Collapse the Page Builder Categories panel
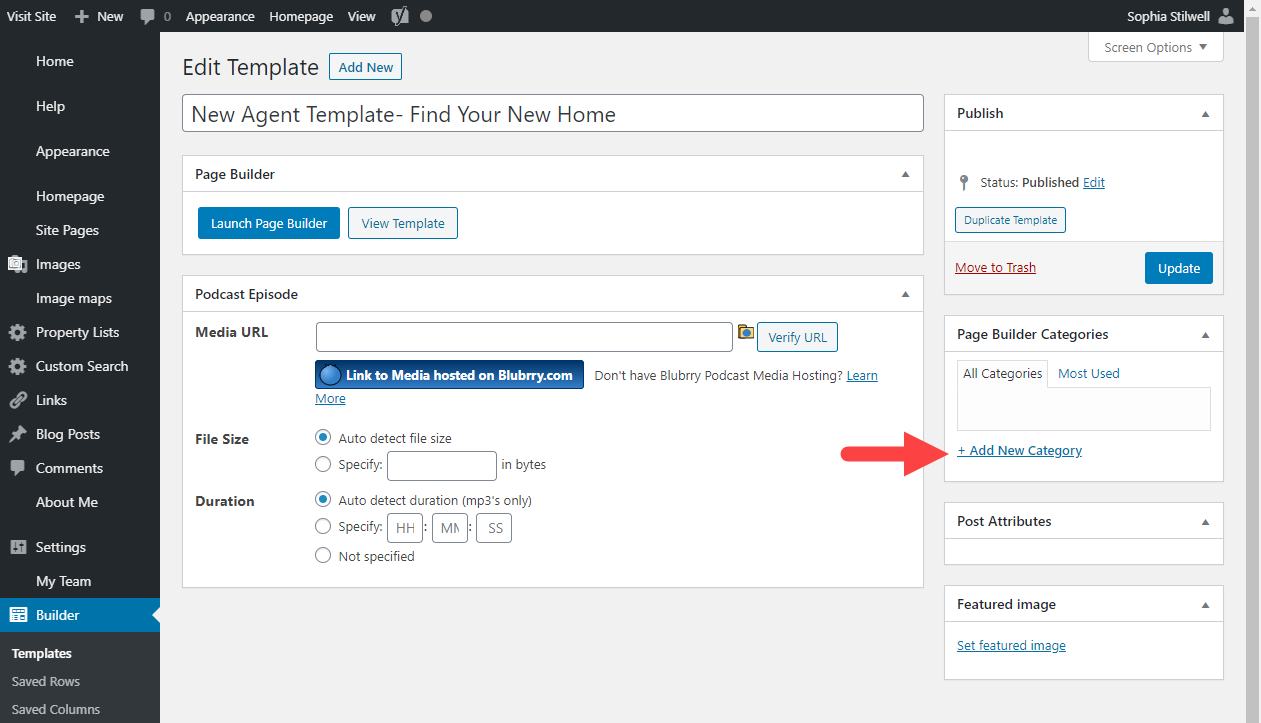 pyautogui.click(x=1205, y=334)
